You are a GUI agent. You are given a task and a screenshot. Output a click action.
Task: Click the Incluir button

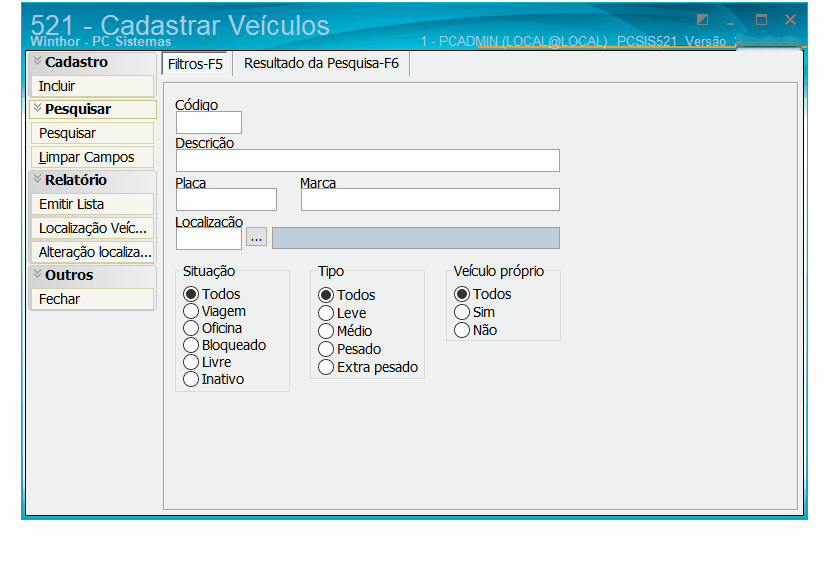pos(92,86)
